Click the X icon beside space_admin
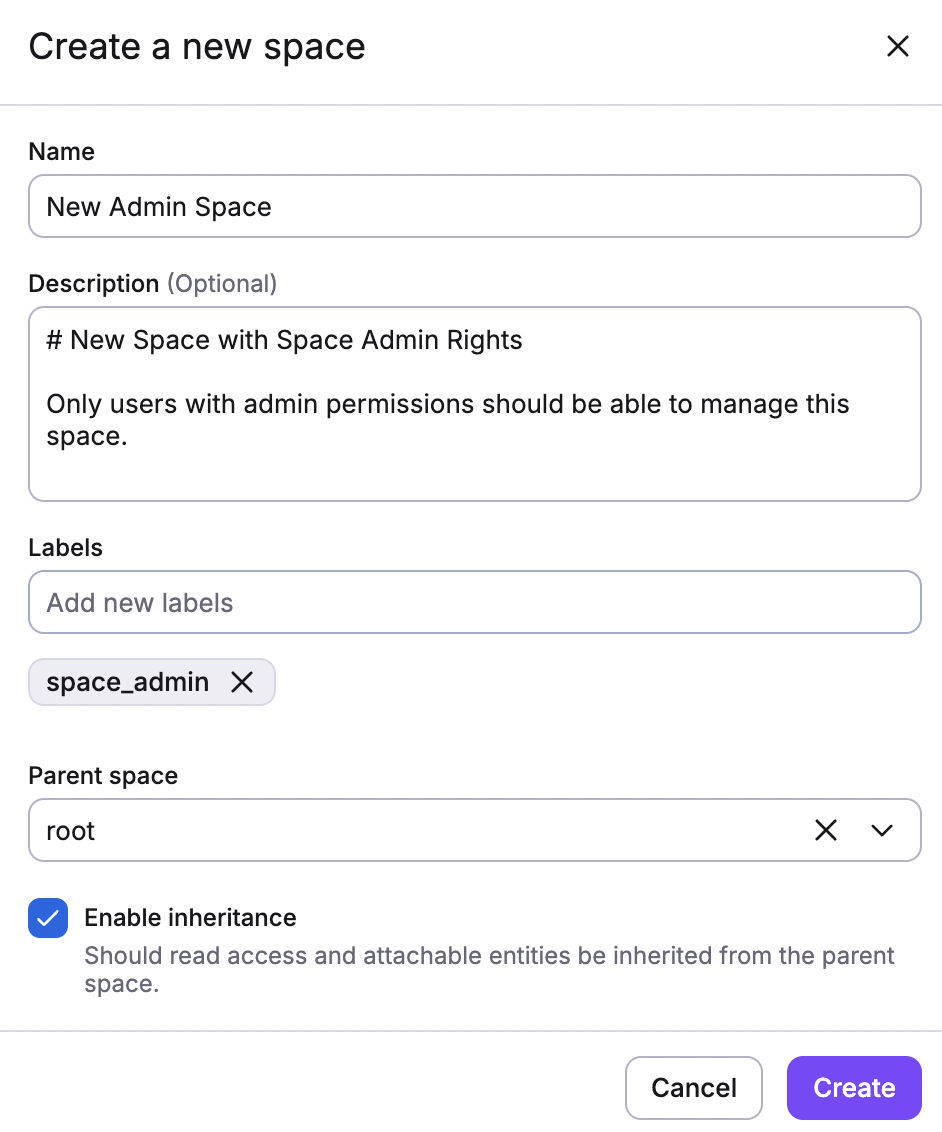This screenshot has height=1132, width=942. click(x=242, y=682)
